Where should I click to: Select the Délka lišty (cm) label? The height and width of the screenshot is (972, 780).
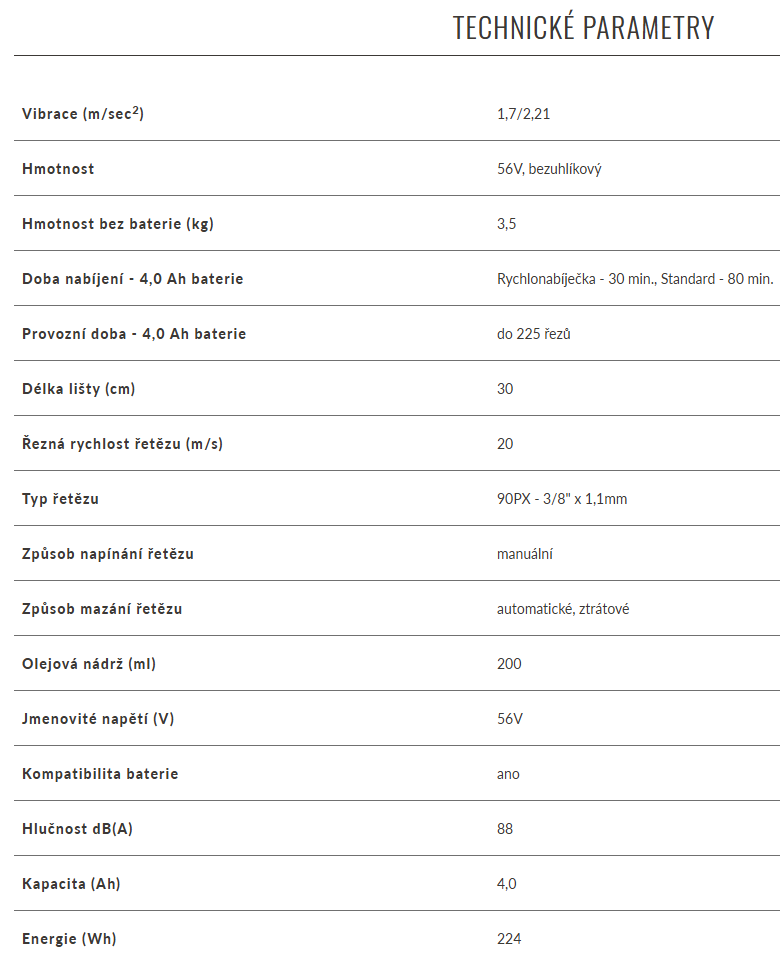coord(79,389)
